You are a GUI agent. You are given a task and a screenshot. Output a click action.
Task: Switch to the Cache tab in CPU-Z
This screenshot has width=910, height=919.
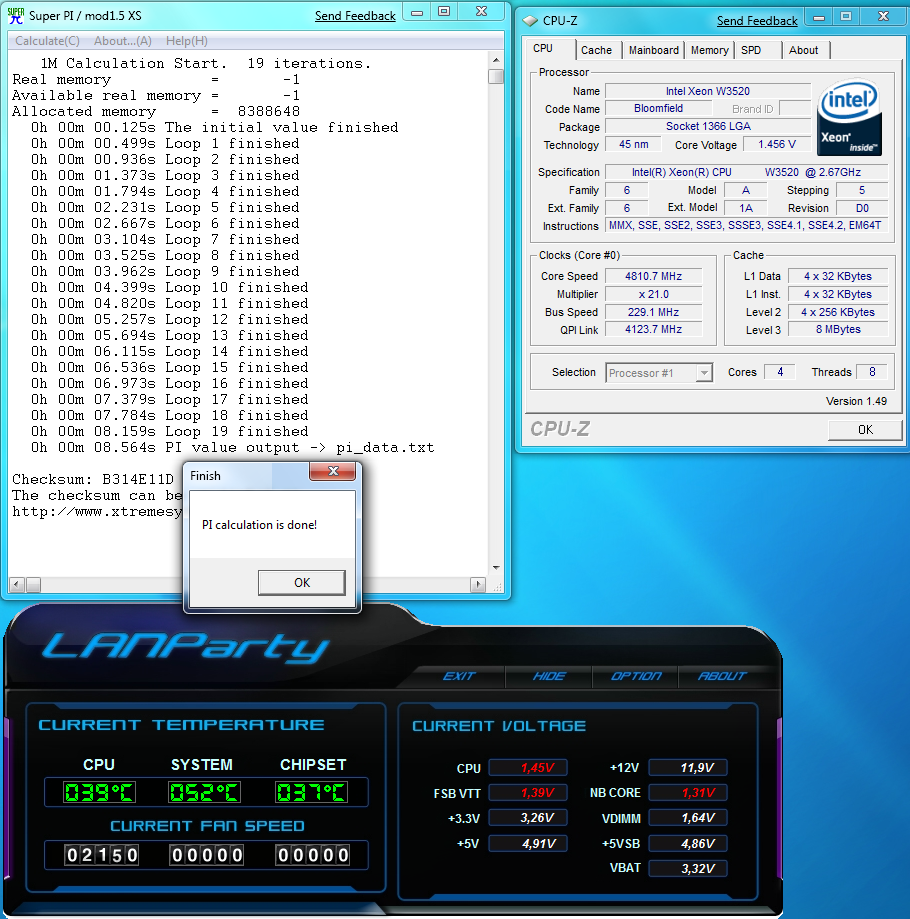(596, 50)
